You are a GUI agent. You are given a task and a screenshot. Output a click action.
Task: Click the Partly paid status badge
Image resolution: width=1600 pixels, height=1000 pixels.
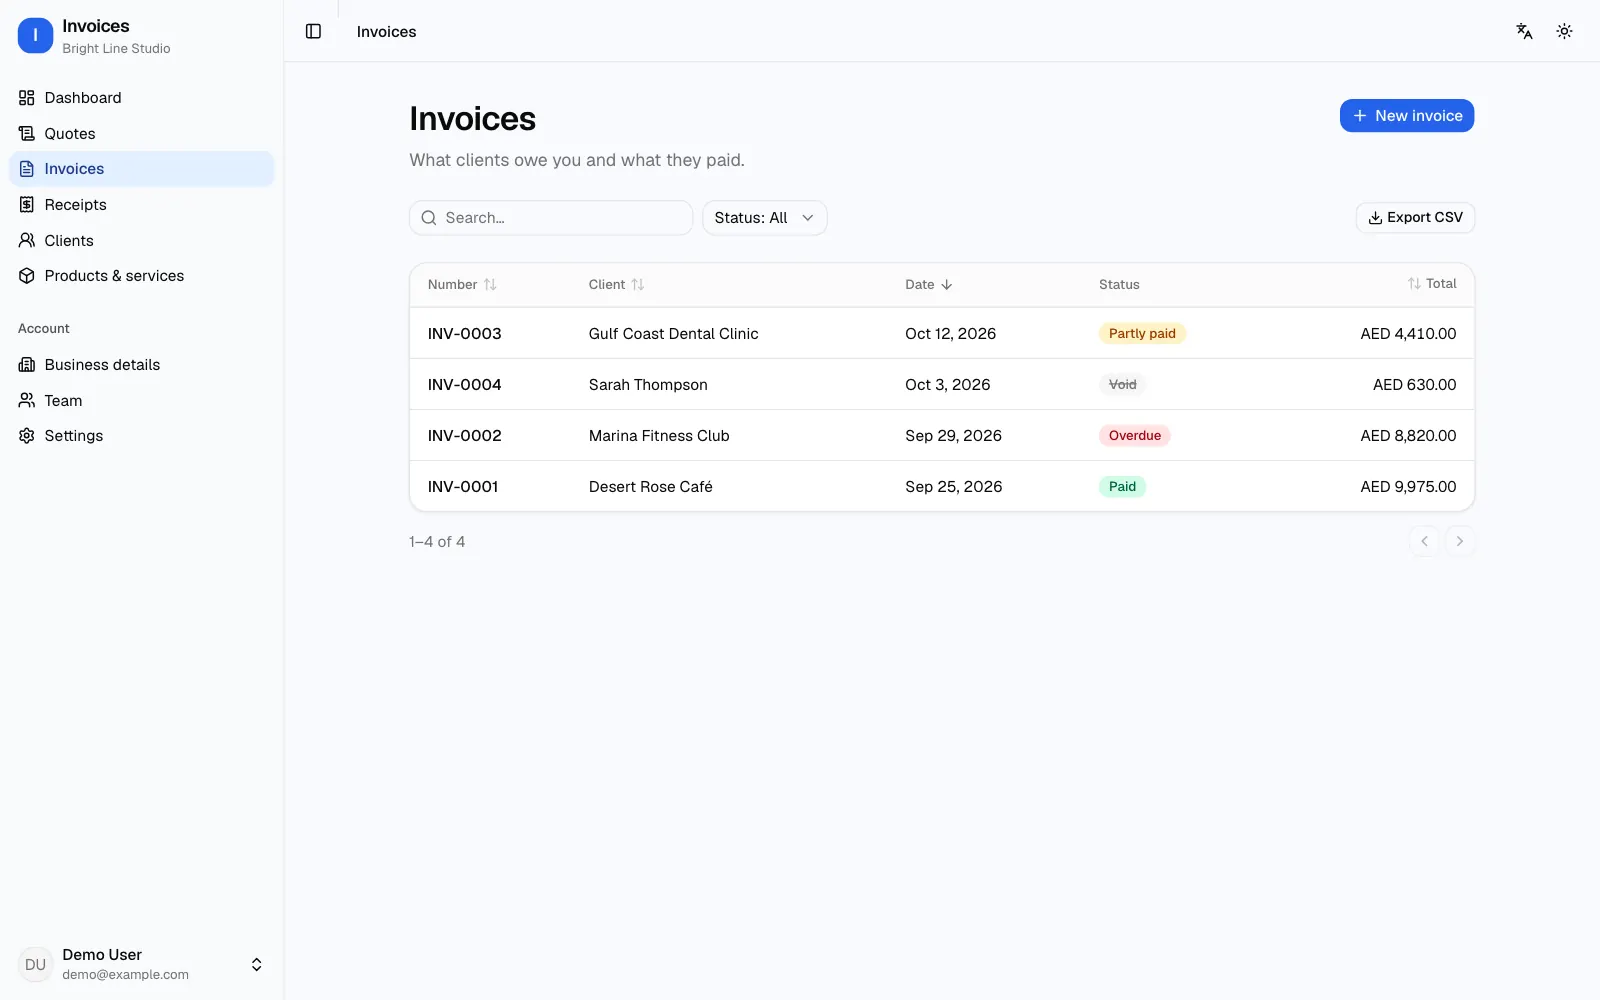point(1142,333)
